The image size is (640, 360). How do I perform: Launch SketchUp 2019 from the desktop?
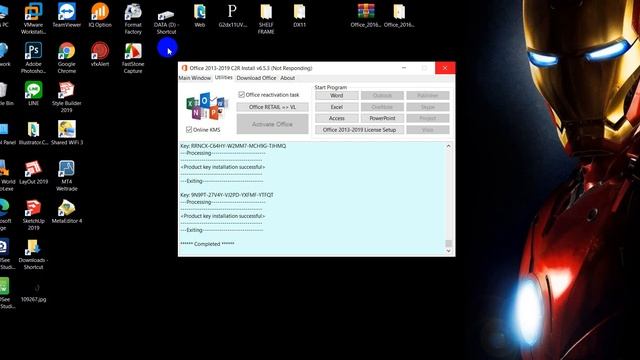coord(33,215)
